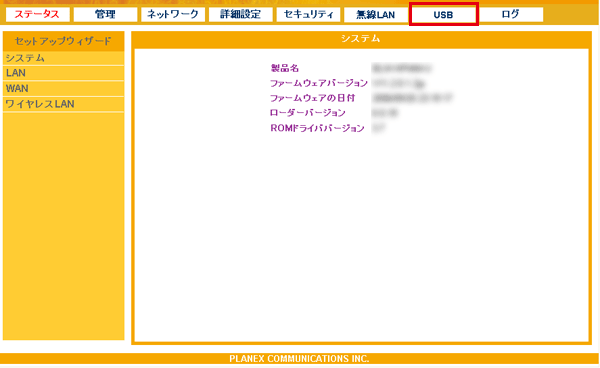Click the システム panel header
Viewport: 600px width, 368px height.
tap(361, 39)
